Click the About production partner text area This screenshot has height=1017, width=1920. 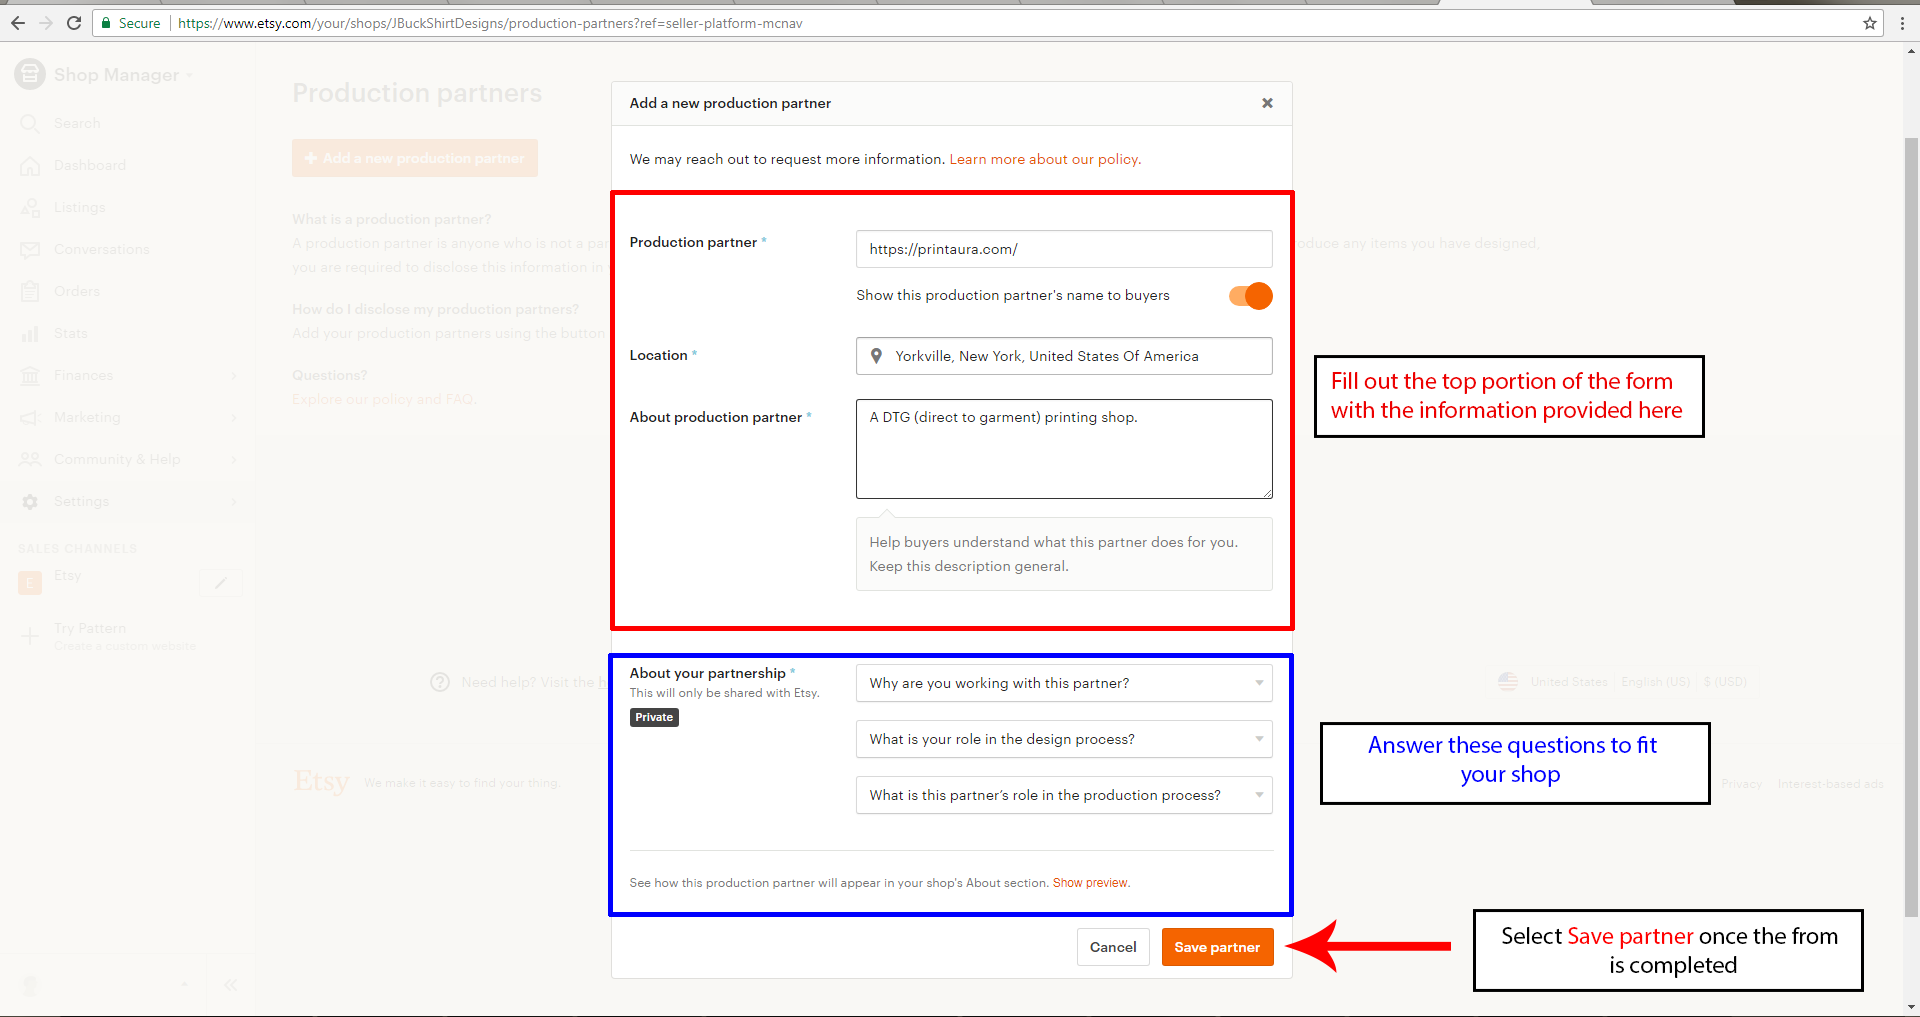coord(1064,449)
